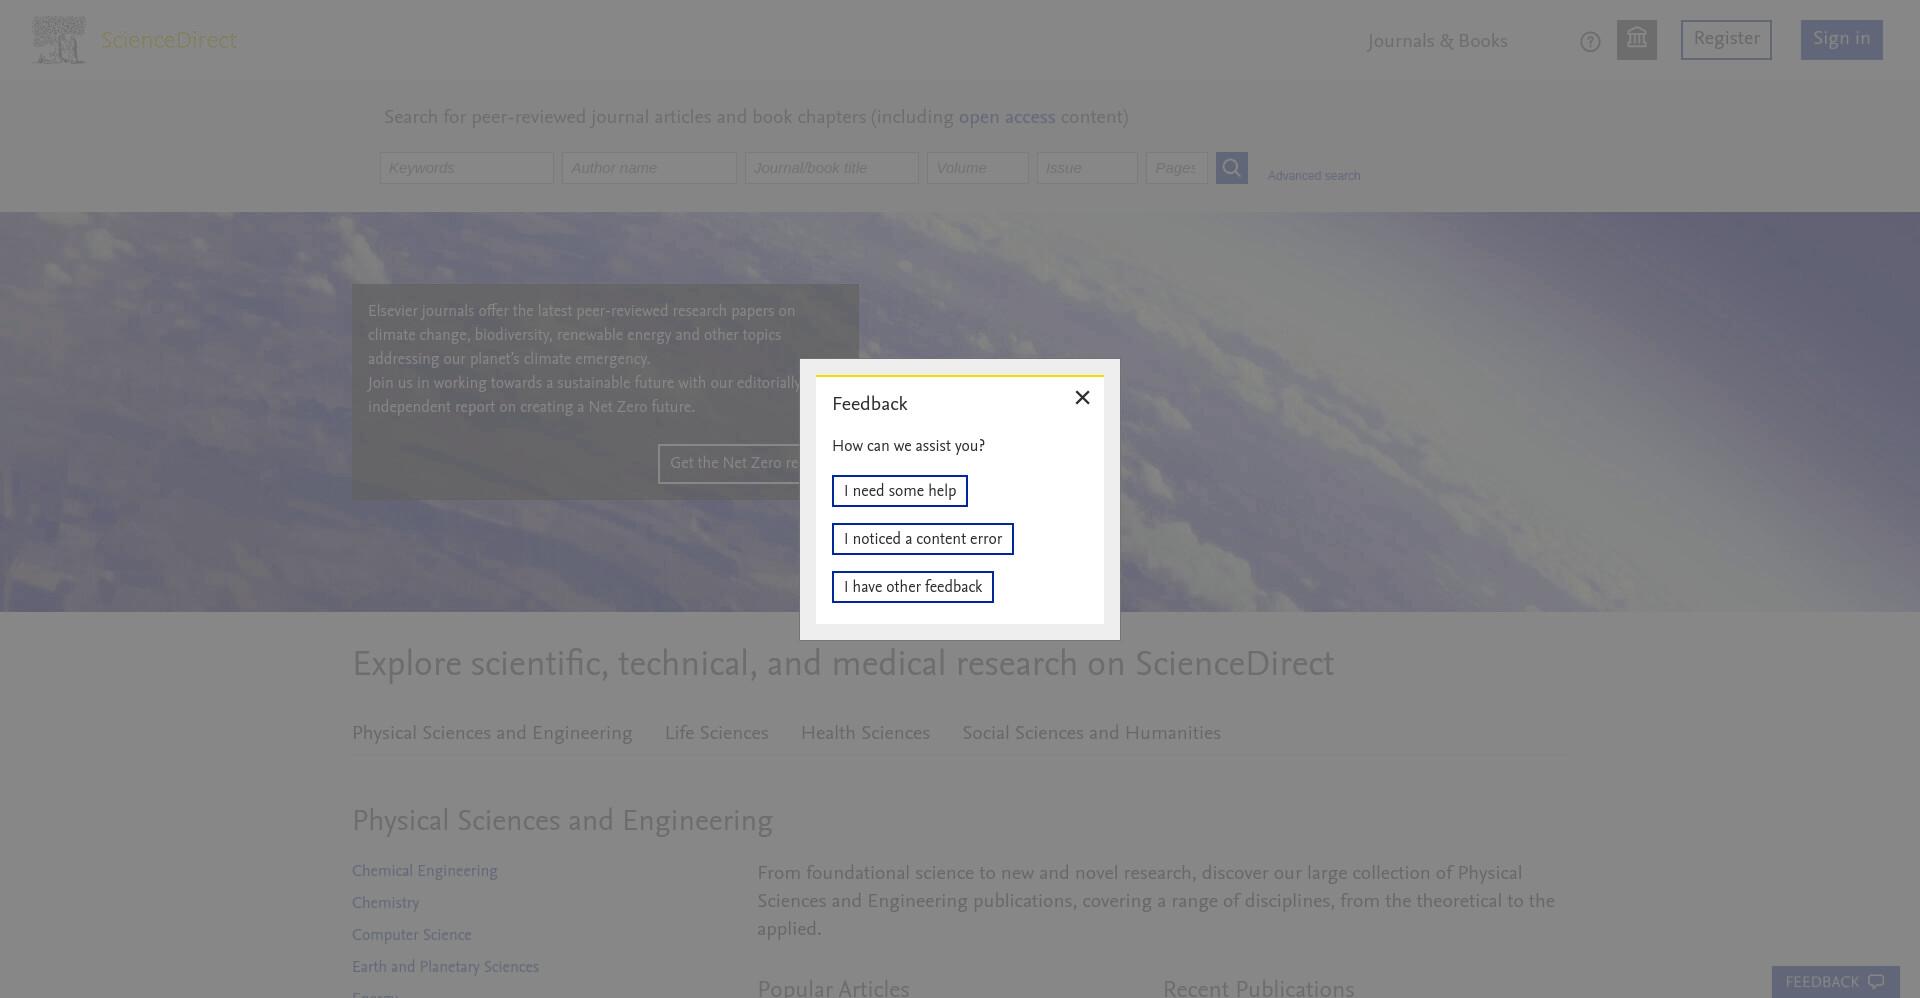
Task: Choose 'I have other feedback' option
Action: coord(913,587)
